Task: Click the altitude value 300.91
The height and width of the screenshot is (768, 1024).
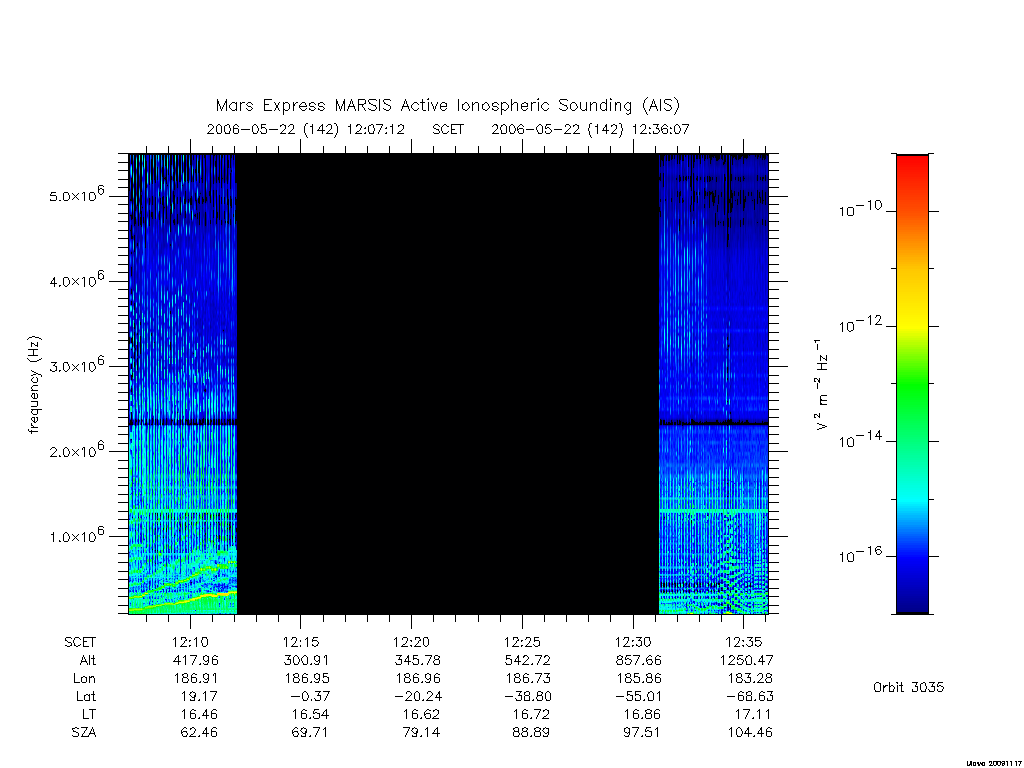Action: pyautogui.click(x=306, y=660)
